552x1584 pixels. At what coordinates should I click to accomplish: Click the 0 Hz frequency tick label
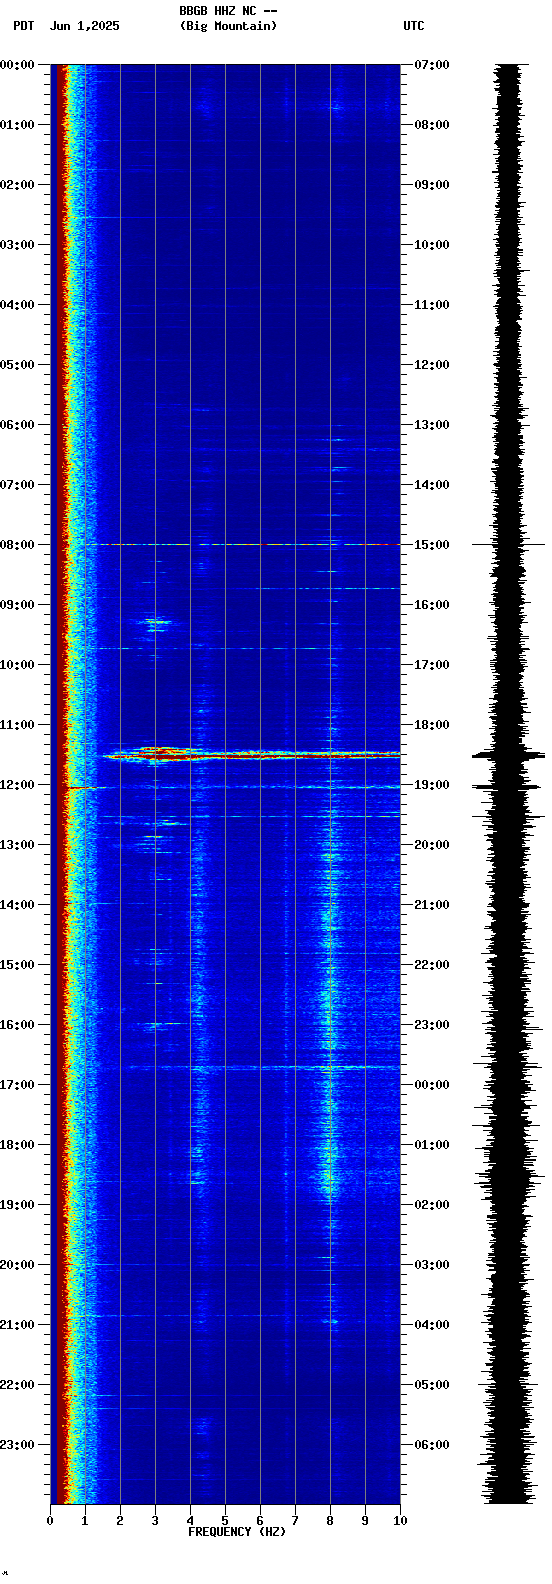click(50, 1521)
